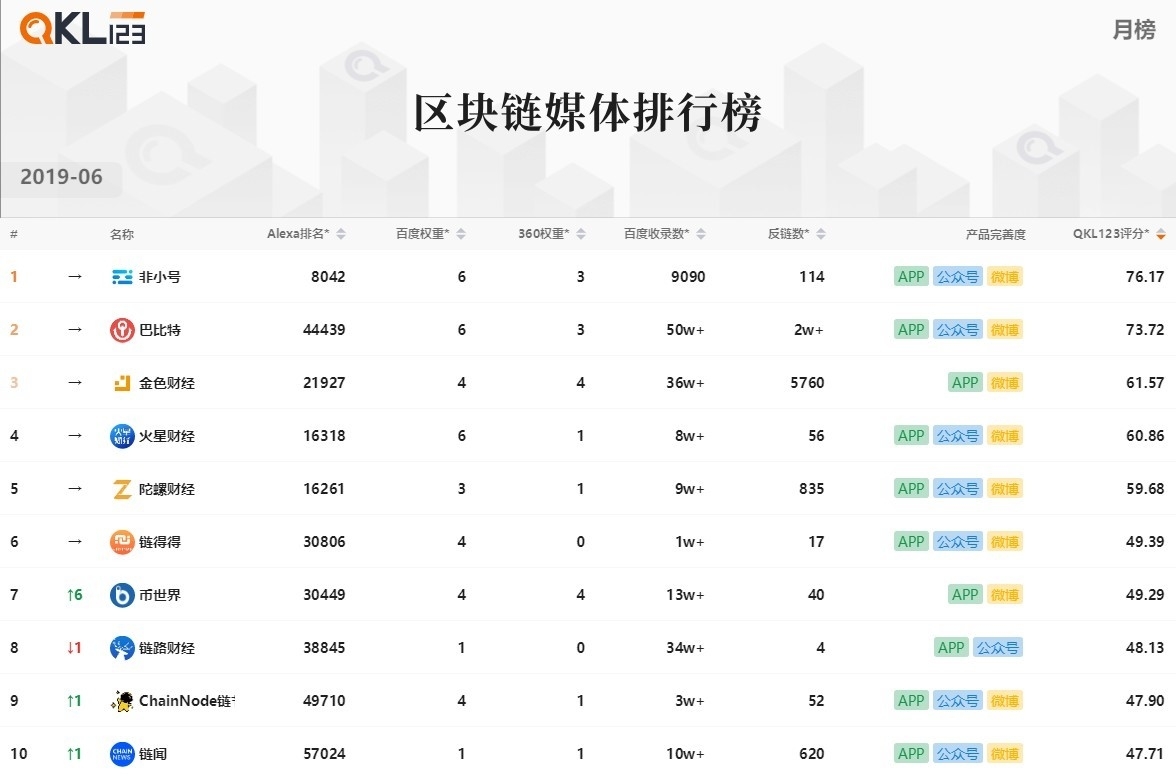Open the 陀螺财经 name link

(x=166, y=489)
